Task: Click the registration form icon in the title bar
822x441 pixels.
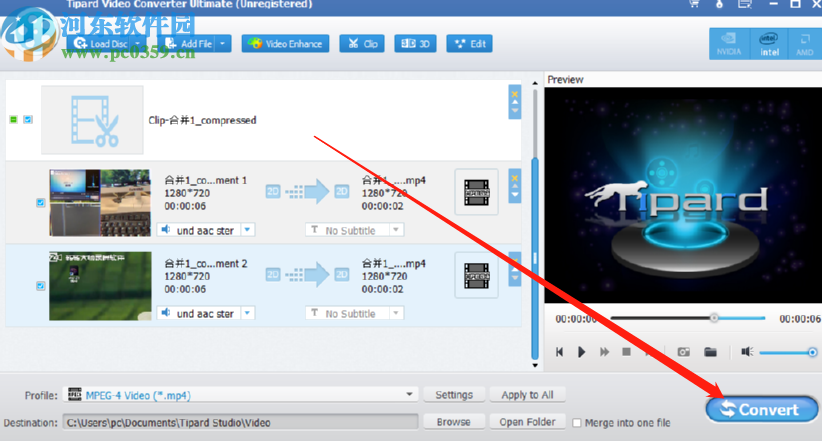Action: [745, 4]
